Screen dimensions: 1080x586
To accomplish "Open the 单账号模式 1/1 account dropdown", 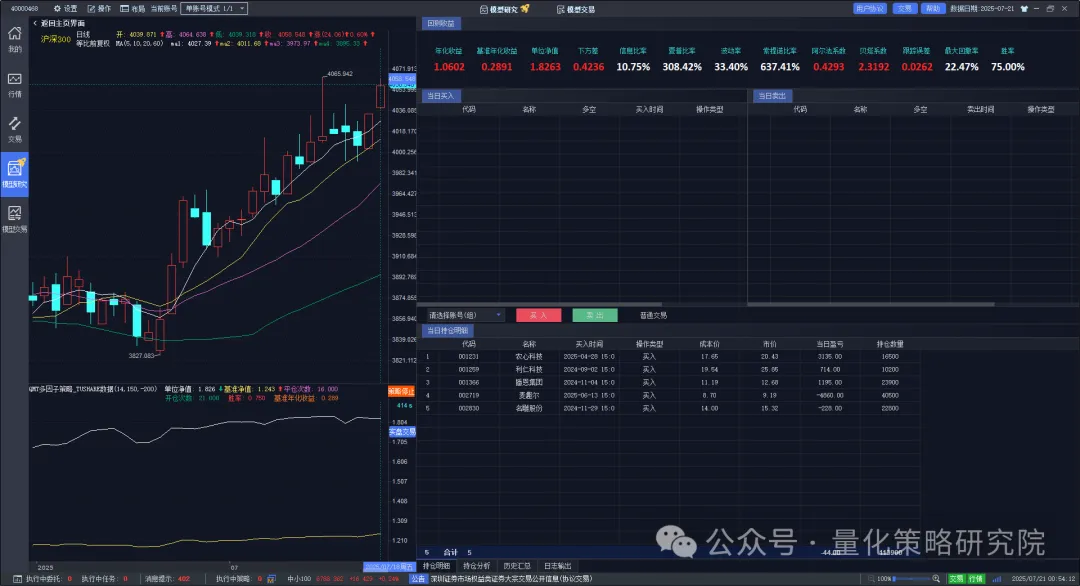I will (214, 9).
